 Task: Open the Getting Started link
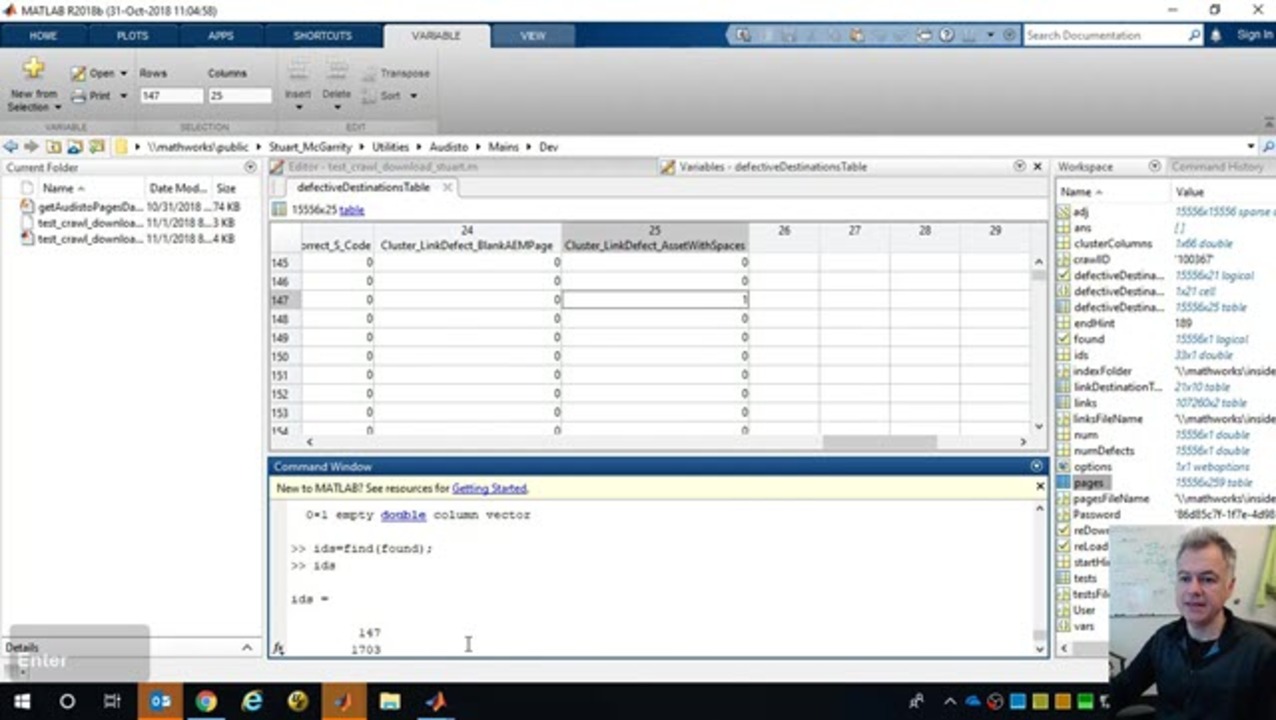[489, 488]
